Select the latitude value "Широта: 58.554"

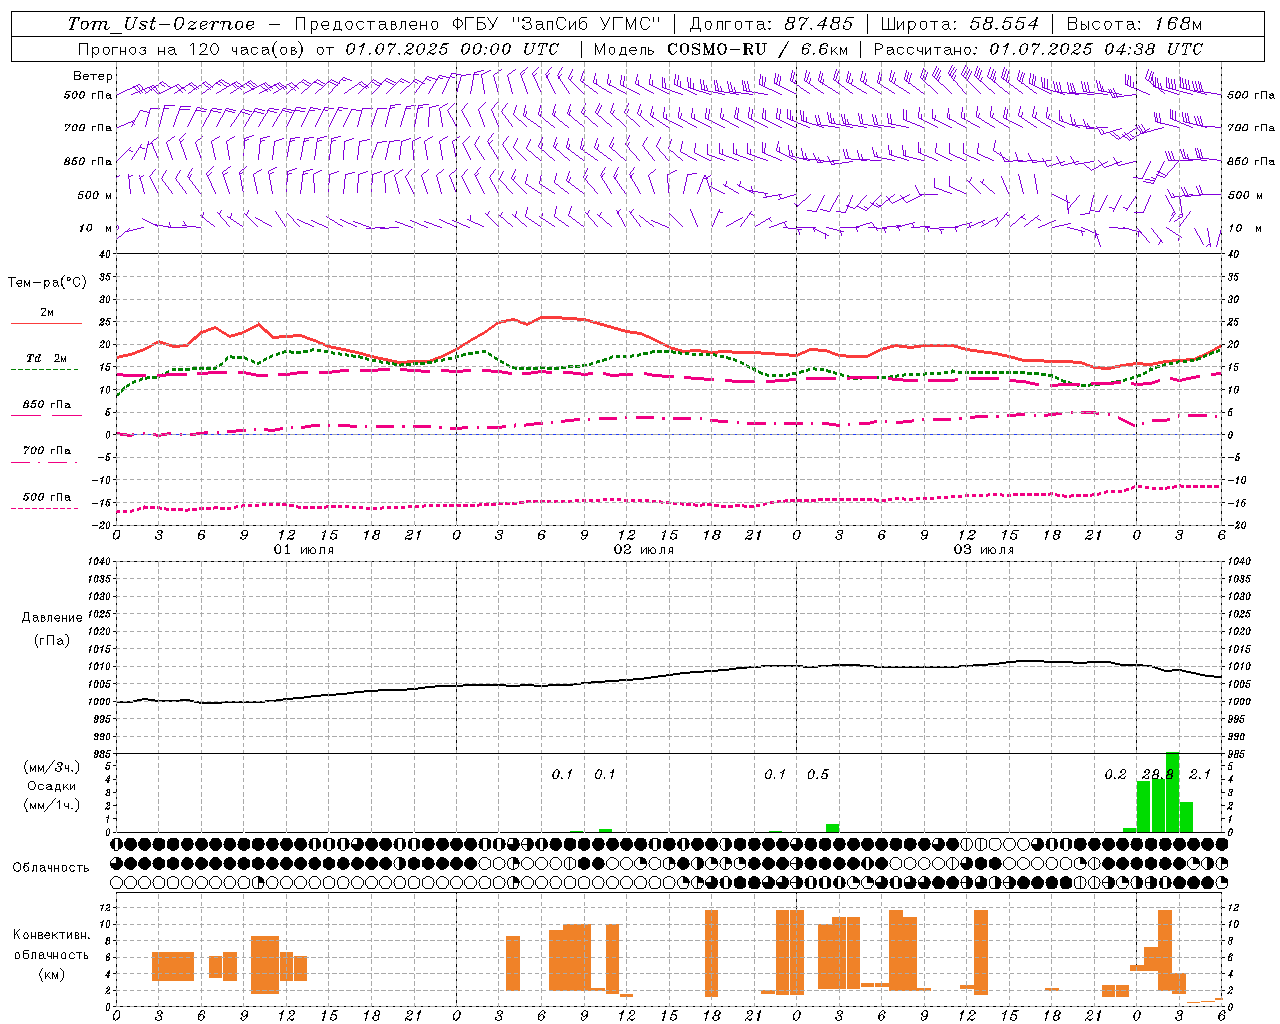(x=959, y=24)
